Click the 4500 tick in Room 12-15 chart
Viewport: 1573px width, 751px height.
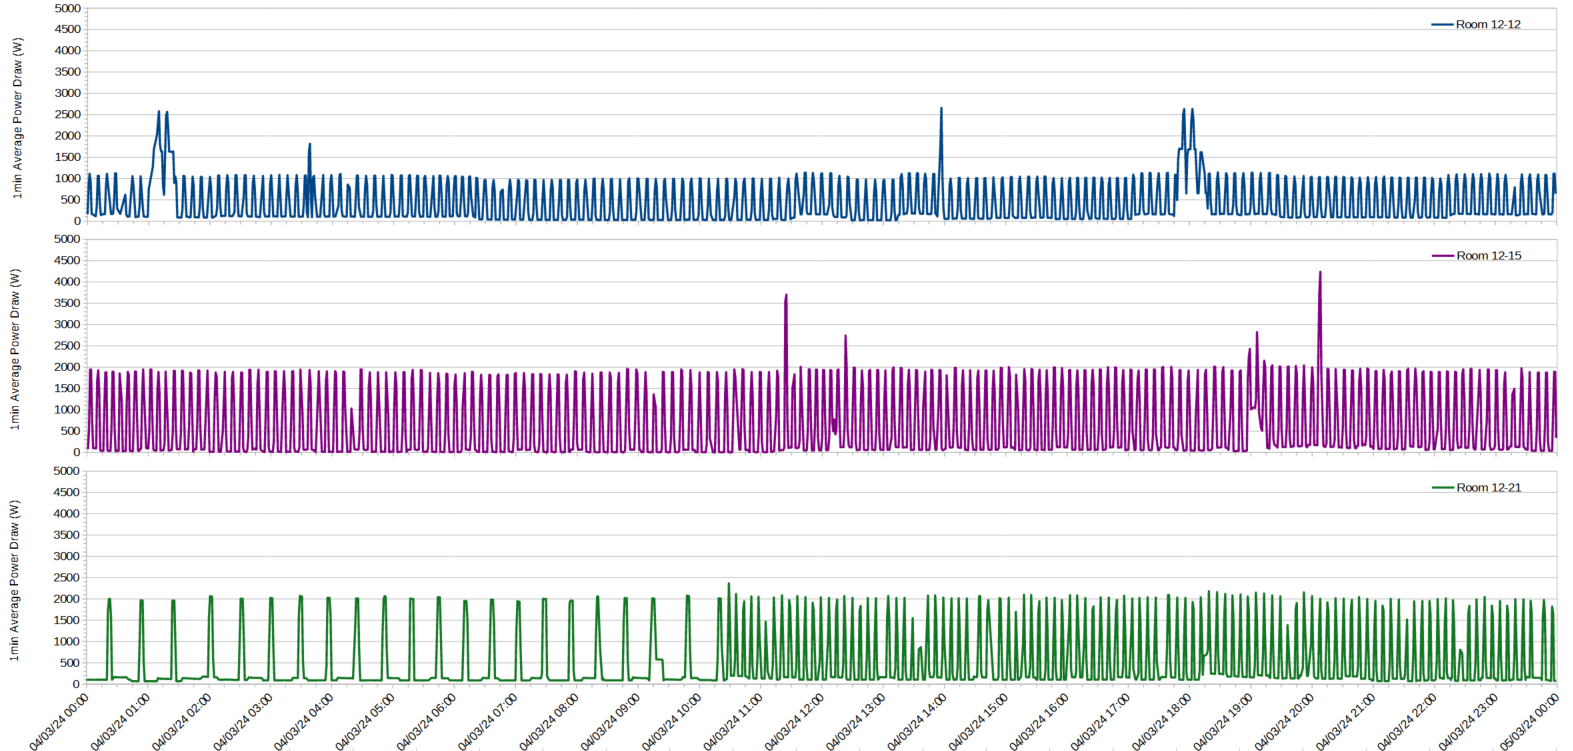coord(68,261)
